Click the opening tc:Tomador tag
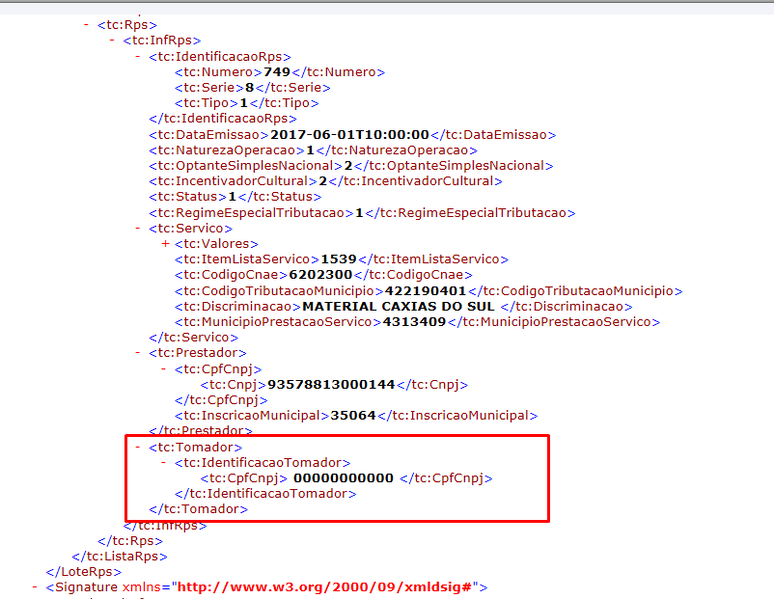 coord(195,447)
